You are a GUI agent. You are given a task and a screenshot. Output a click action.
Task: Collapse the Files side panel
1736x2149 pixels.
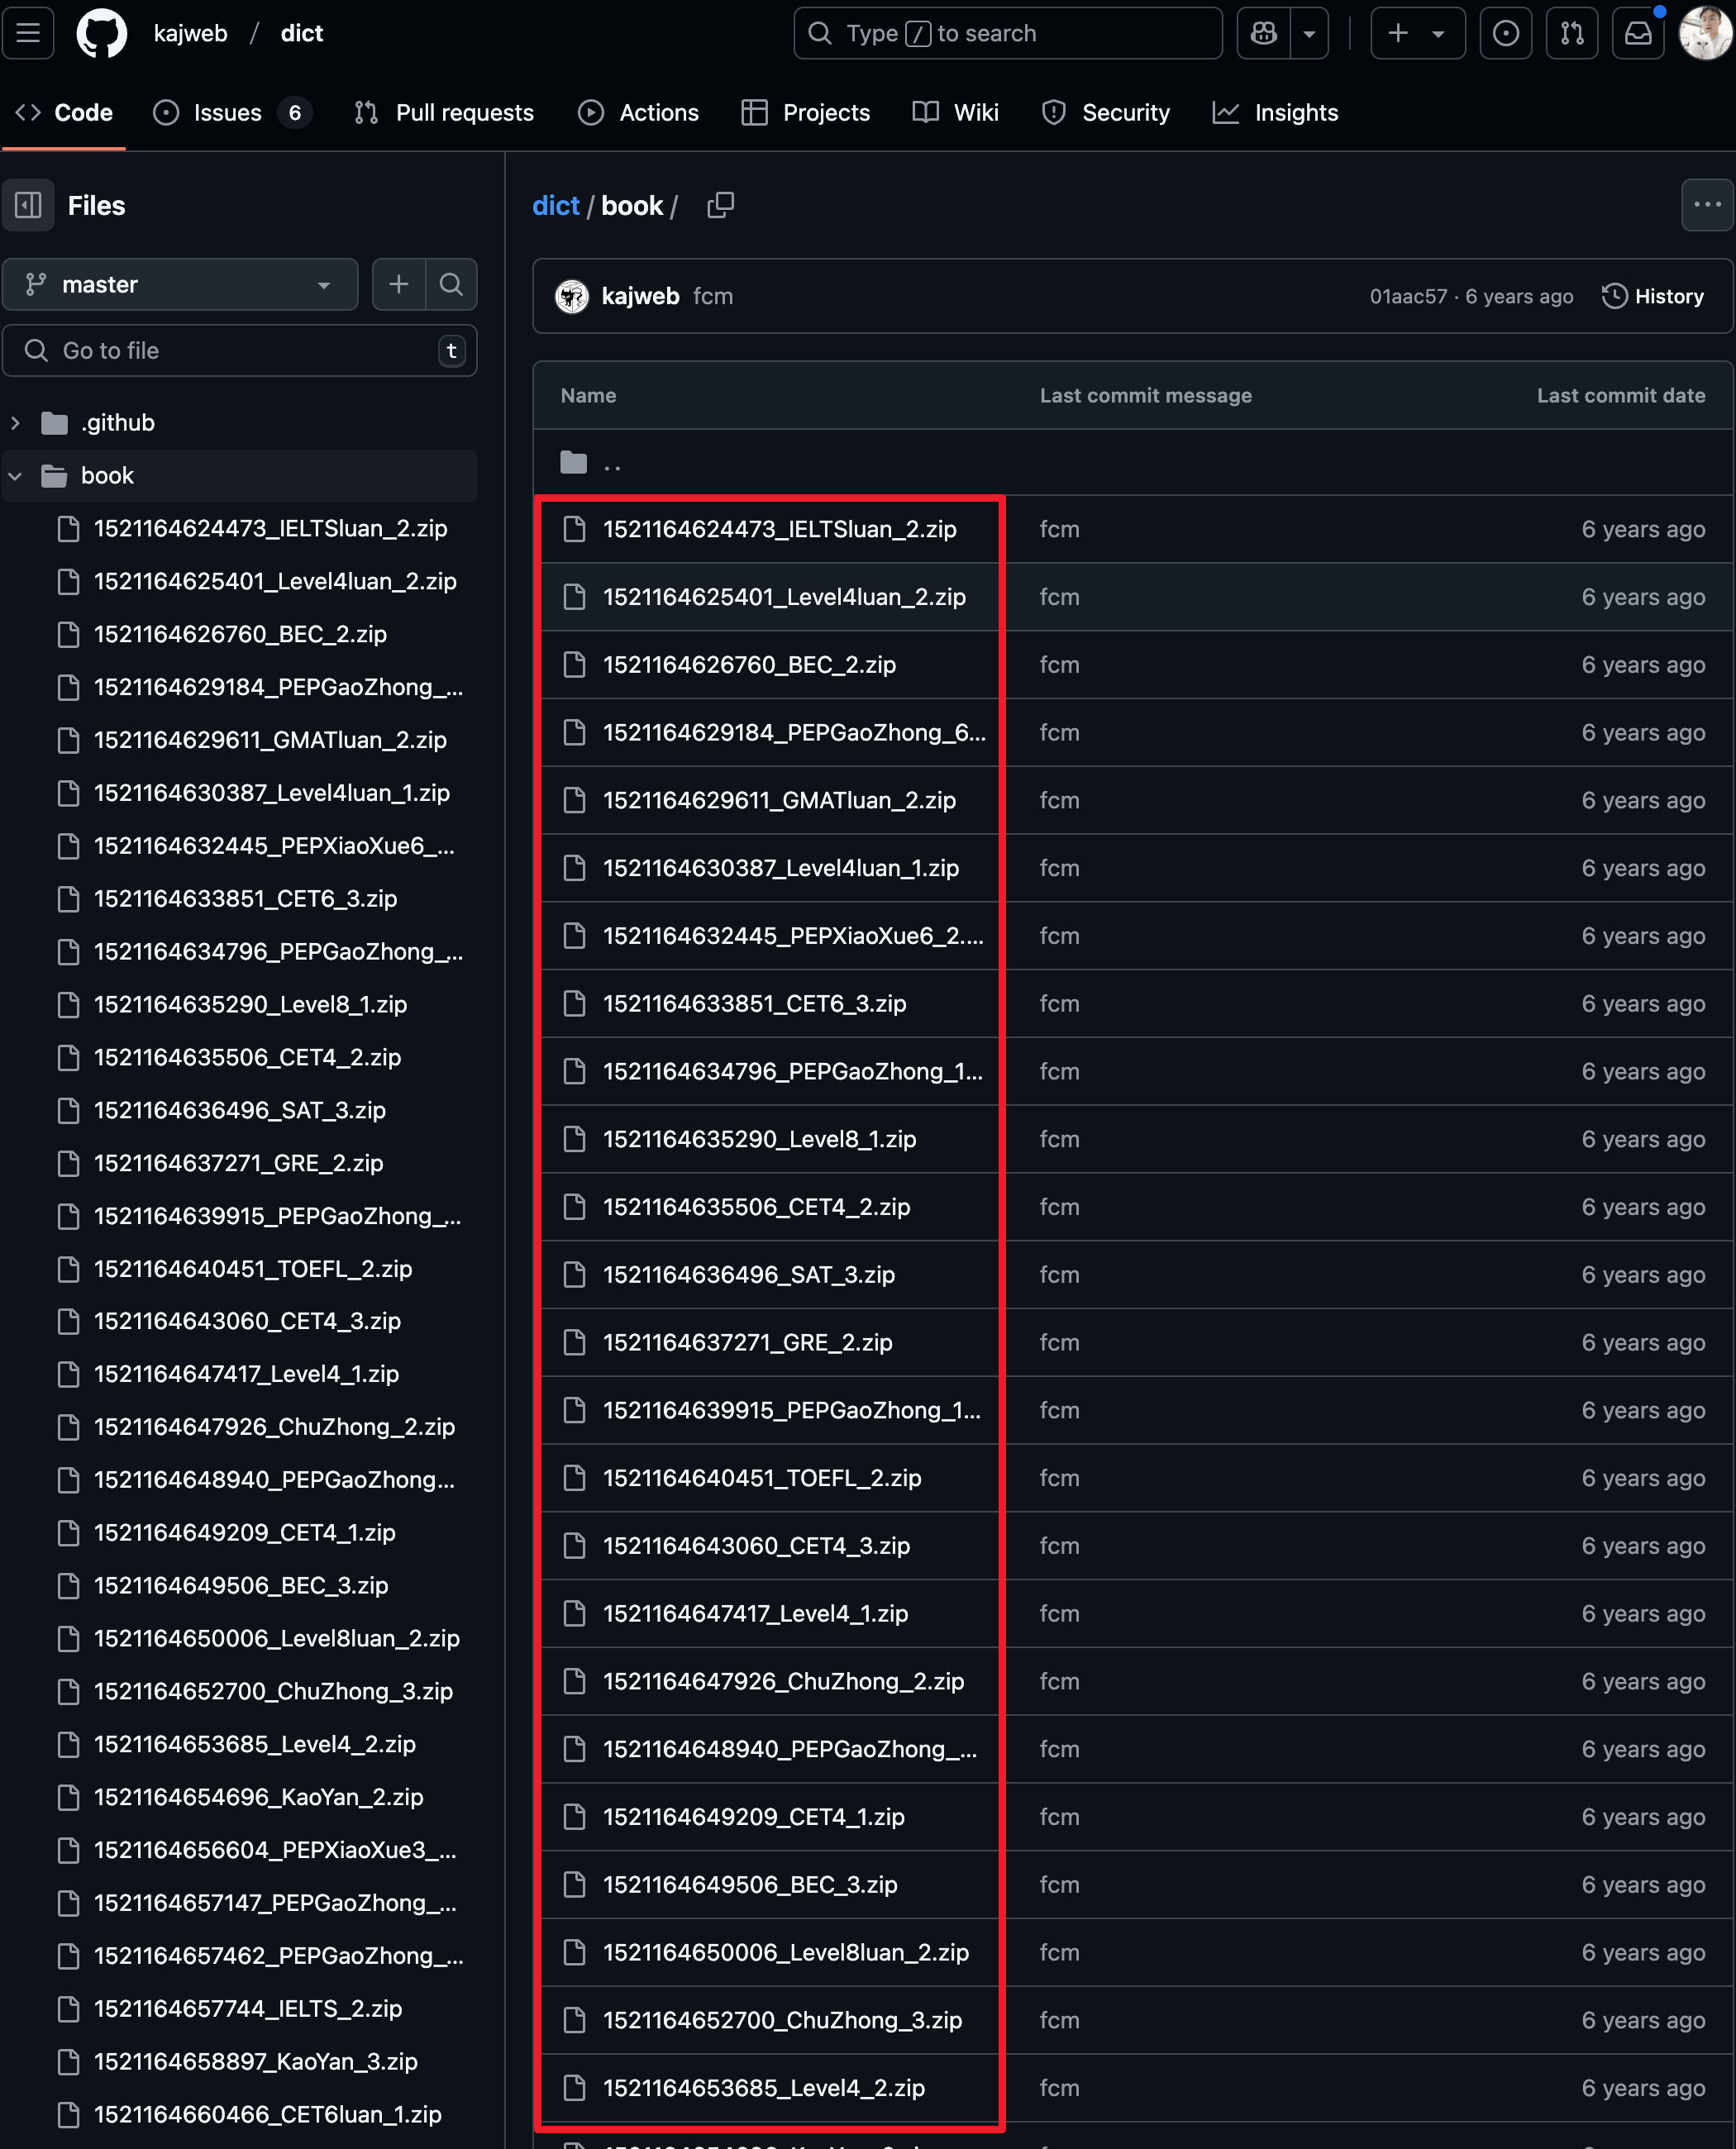pyautogui.click(x=28, y=205)
